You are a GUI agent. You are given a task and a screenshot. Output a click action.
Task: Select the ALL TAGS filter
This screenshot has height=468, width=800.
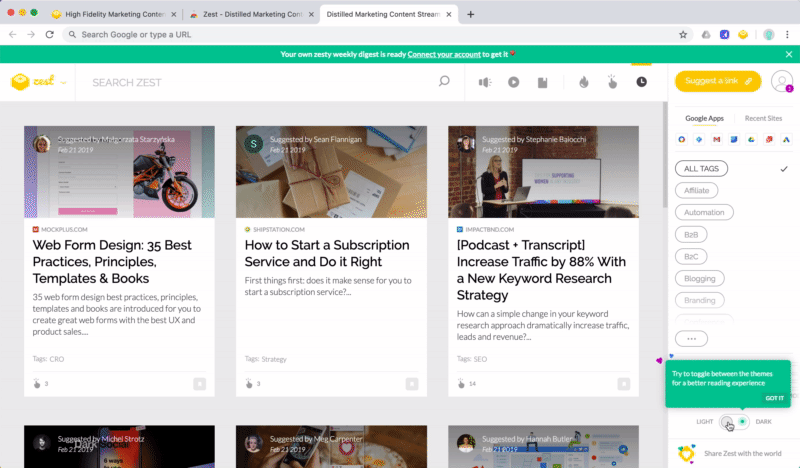[701, 168]
